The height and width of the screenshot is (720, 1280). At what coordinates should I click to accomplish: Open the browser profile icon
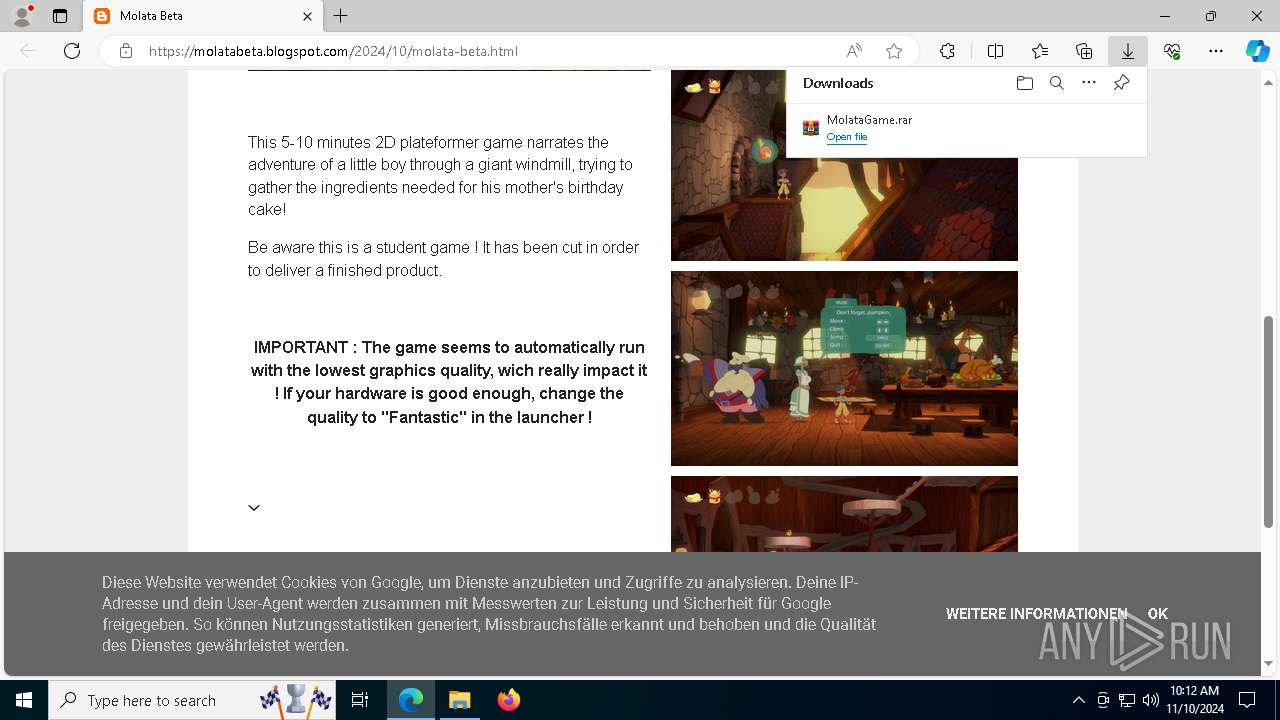click(21, 16)
